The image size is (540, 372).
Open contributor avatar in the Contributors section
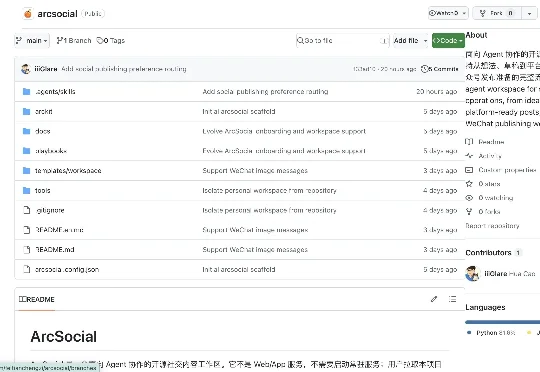472,273
